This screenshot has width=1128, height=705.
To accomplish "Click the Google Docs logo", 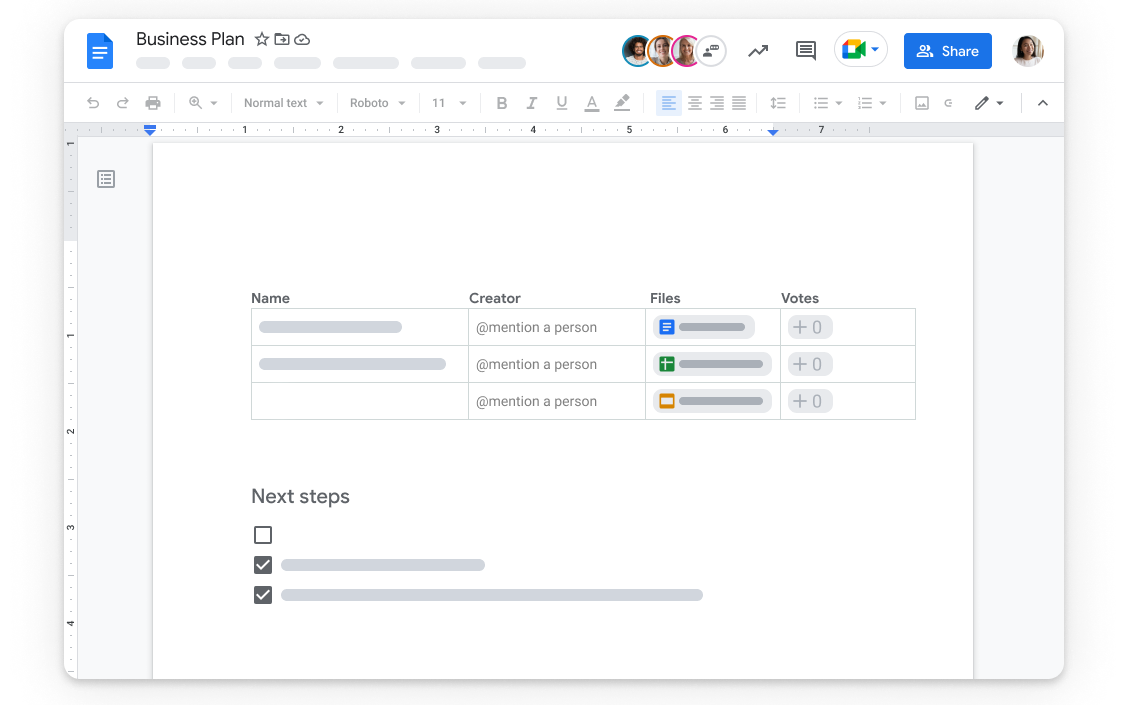I will (x=99, y=50).
